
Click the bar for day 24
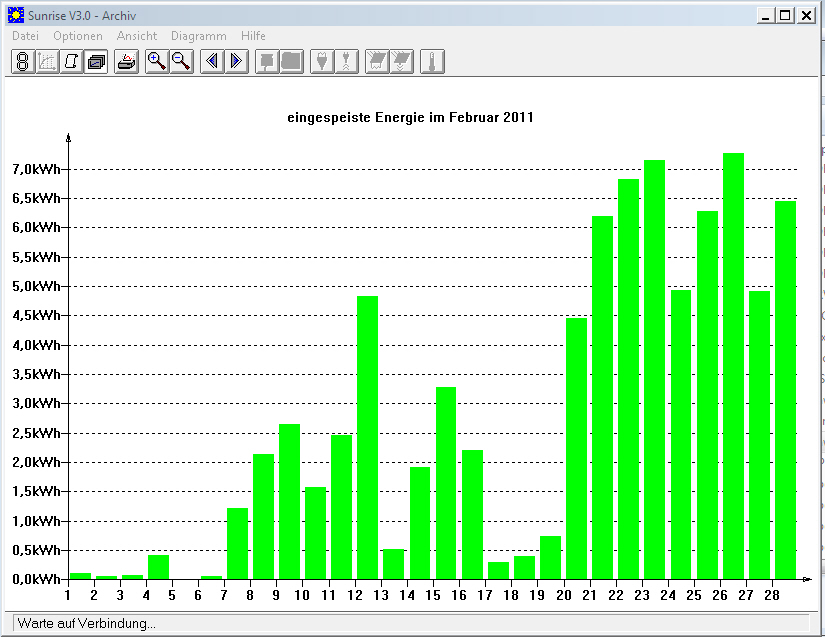point(681,434)
